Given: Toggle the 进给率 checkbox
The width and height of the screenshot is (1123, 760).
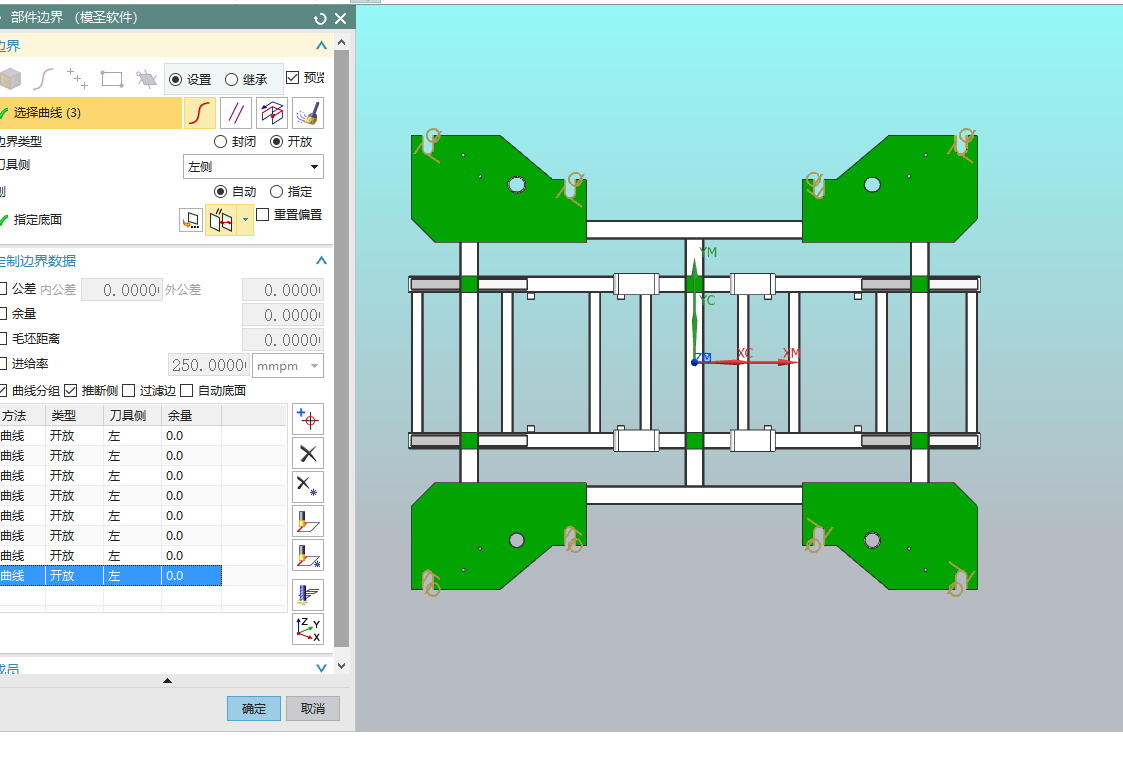Looking at the screenshot, I should pyautogui.click(x=3, y=364).
